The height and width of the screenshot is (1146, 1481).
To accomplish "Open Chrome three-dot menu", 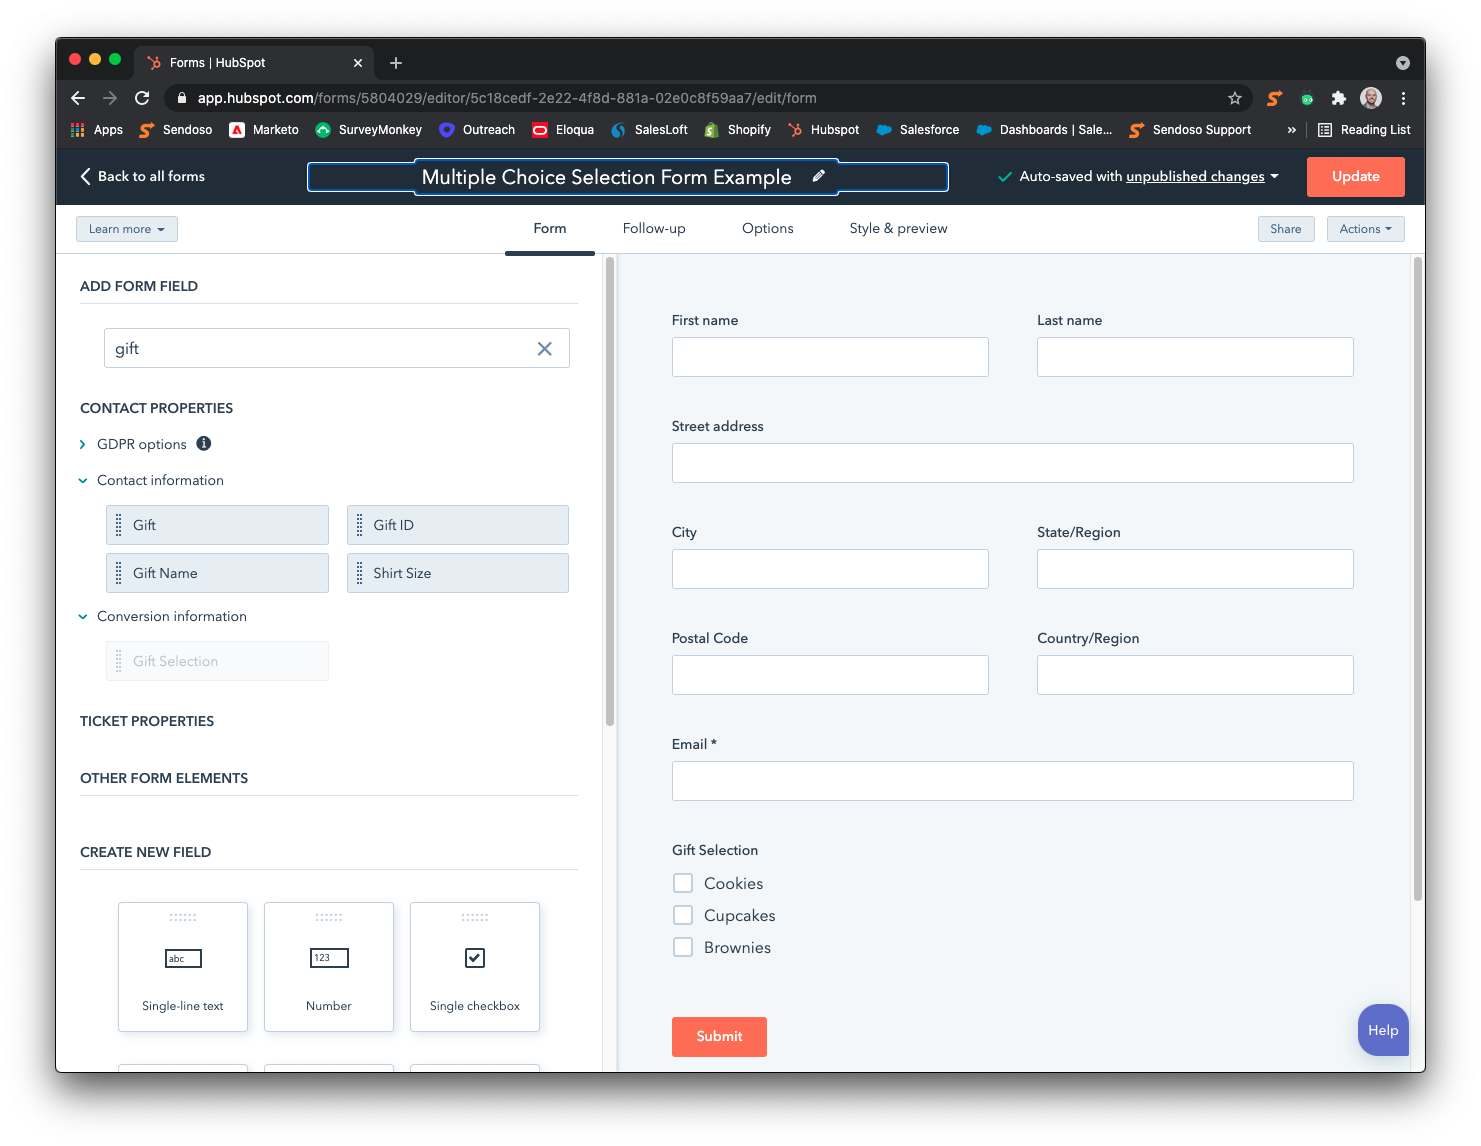I will click(x=1403, y=98).
